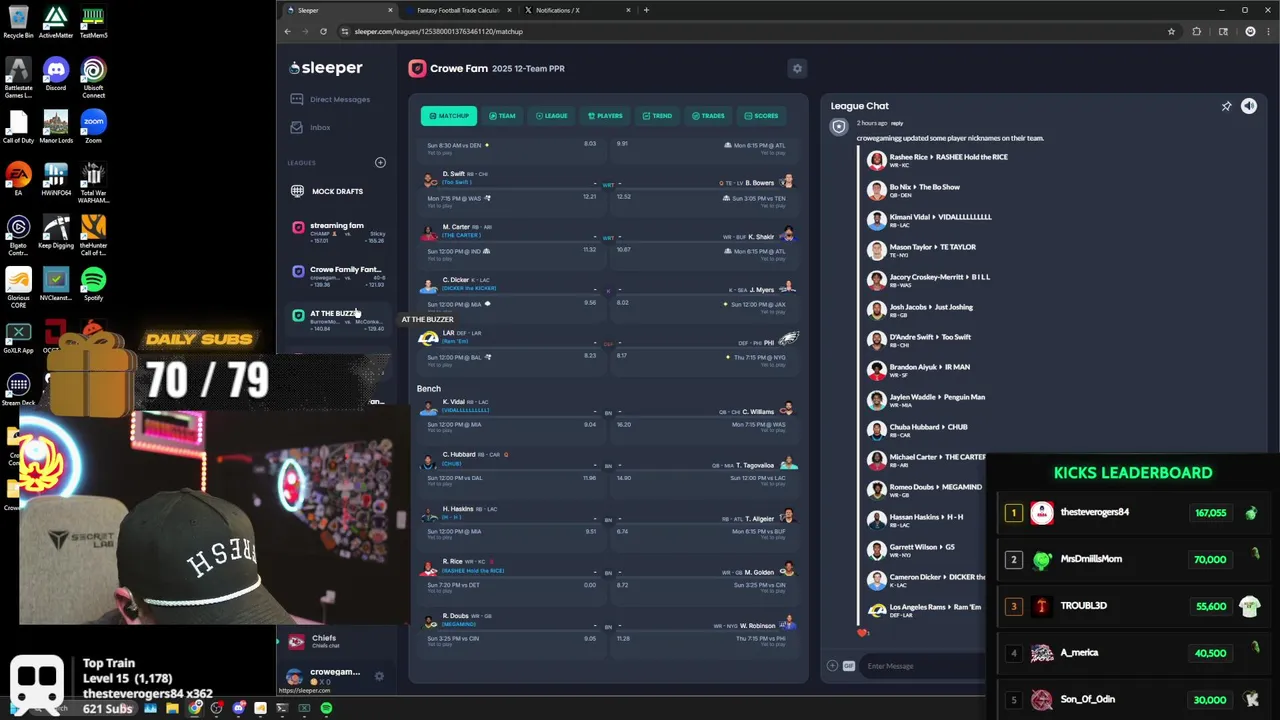Switch to the PLAYERS tab
1280x720 pixels.
point(605,116)
